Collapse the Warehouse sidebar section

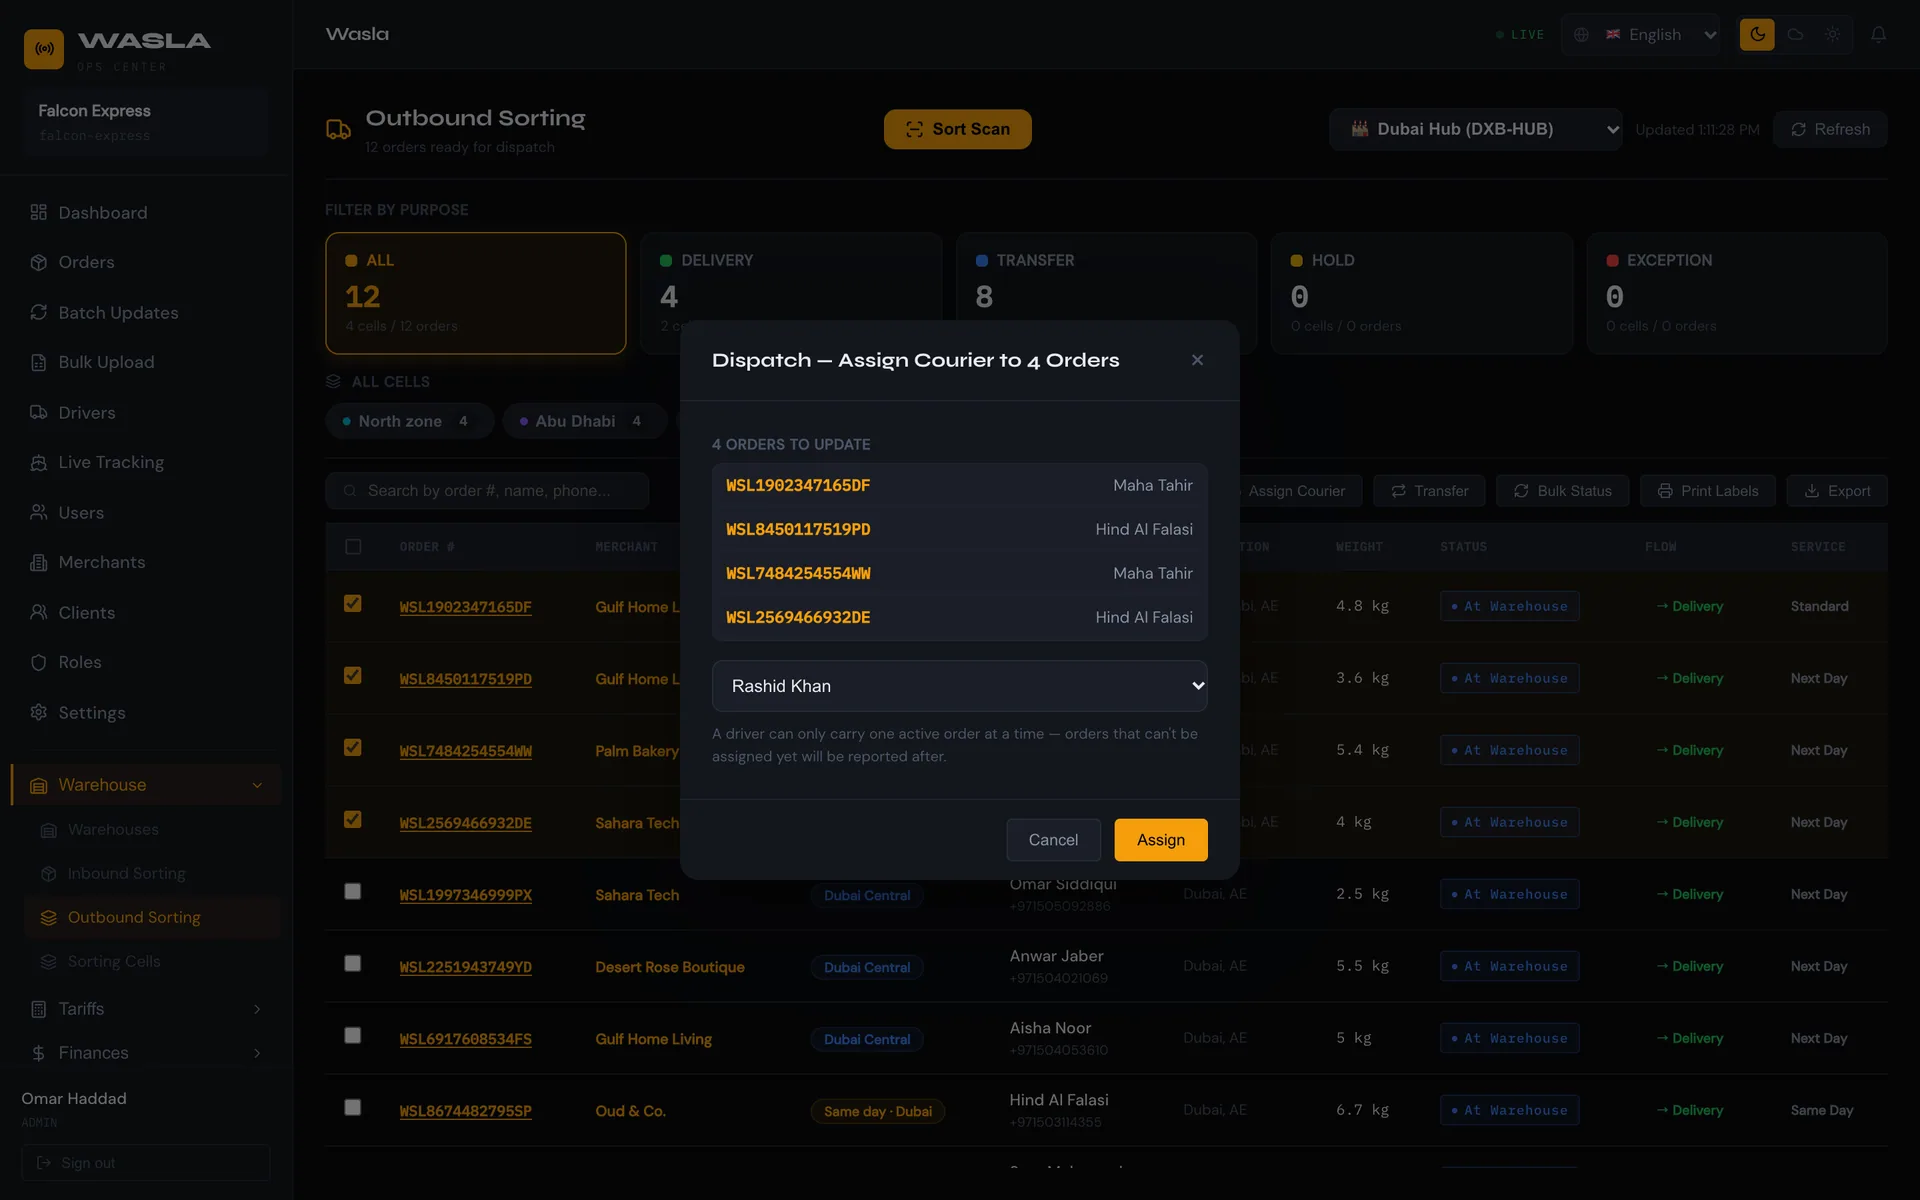pyautogui.click(x=146, y=785)
